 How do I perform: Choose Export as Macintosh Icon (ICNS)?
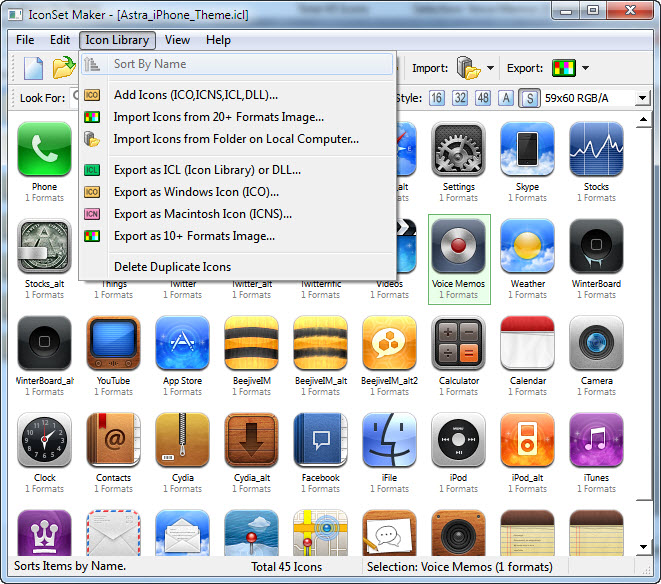(237, 214)
